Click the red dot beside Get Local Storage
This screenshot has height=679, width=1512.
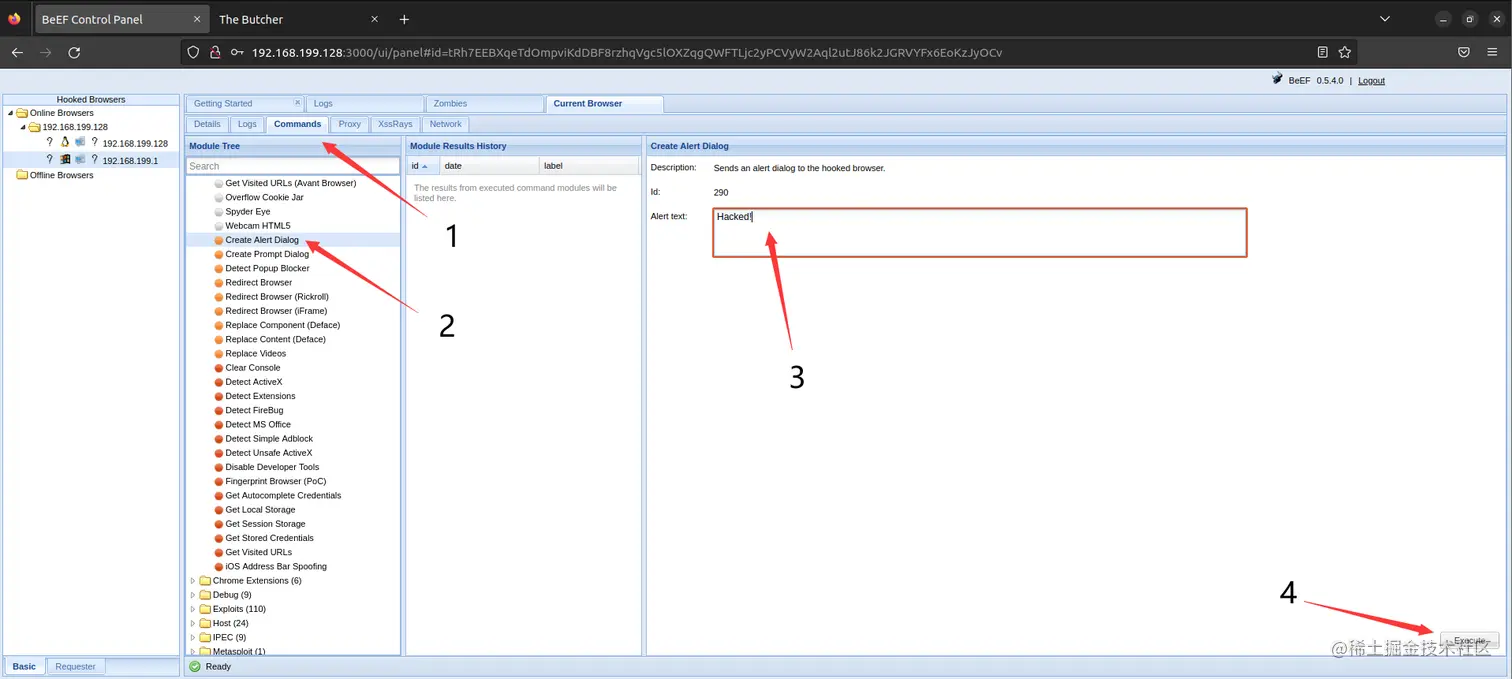click(x=218, y=510)
